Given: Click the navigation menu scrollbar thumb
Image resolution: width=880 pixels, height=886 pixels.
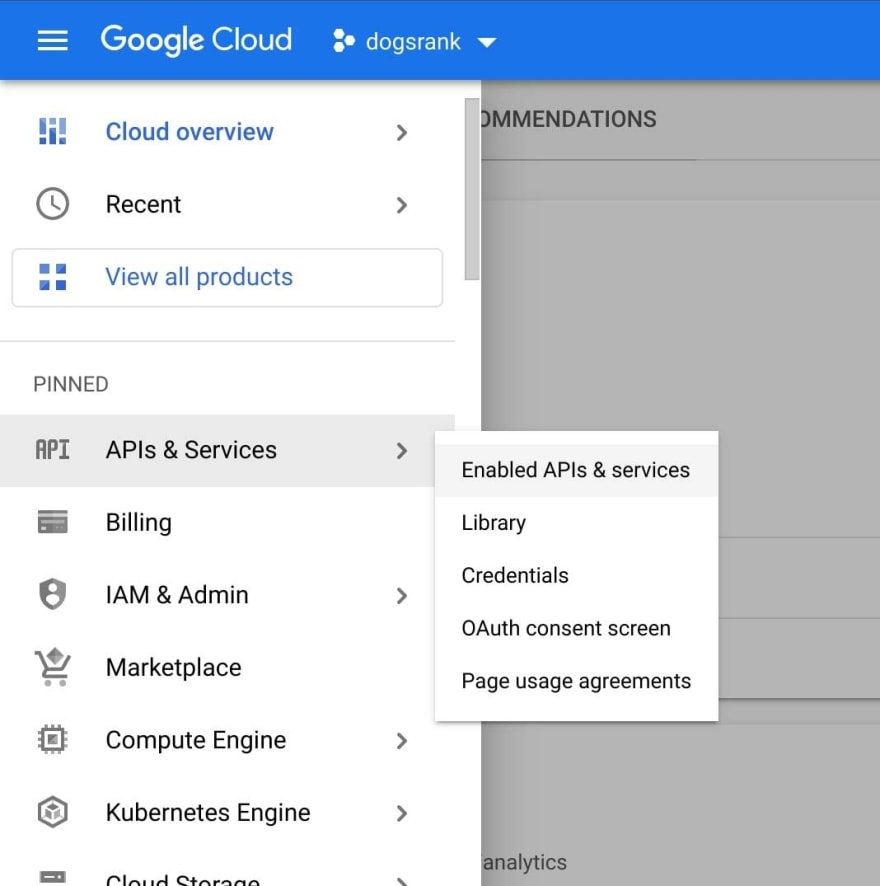Looking at the screenshot, I should [x=472, y=189].
